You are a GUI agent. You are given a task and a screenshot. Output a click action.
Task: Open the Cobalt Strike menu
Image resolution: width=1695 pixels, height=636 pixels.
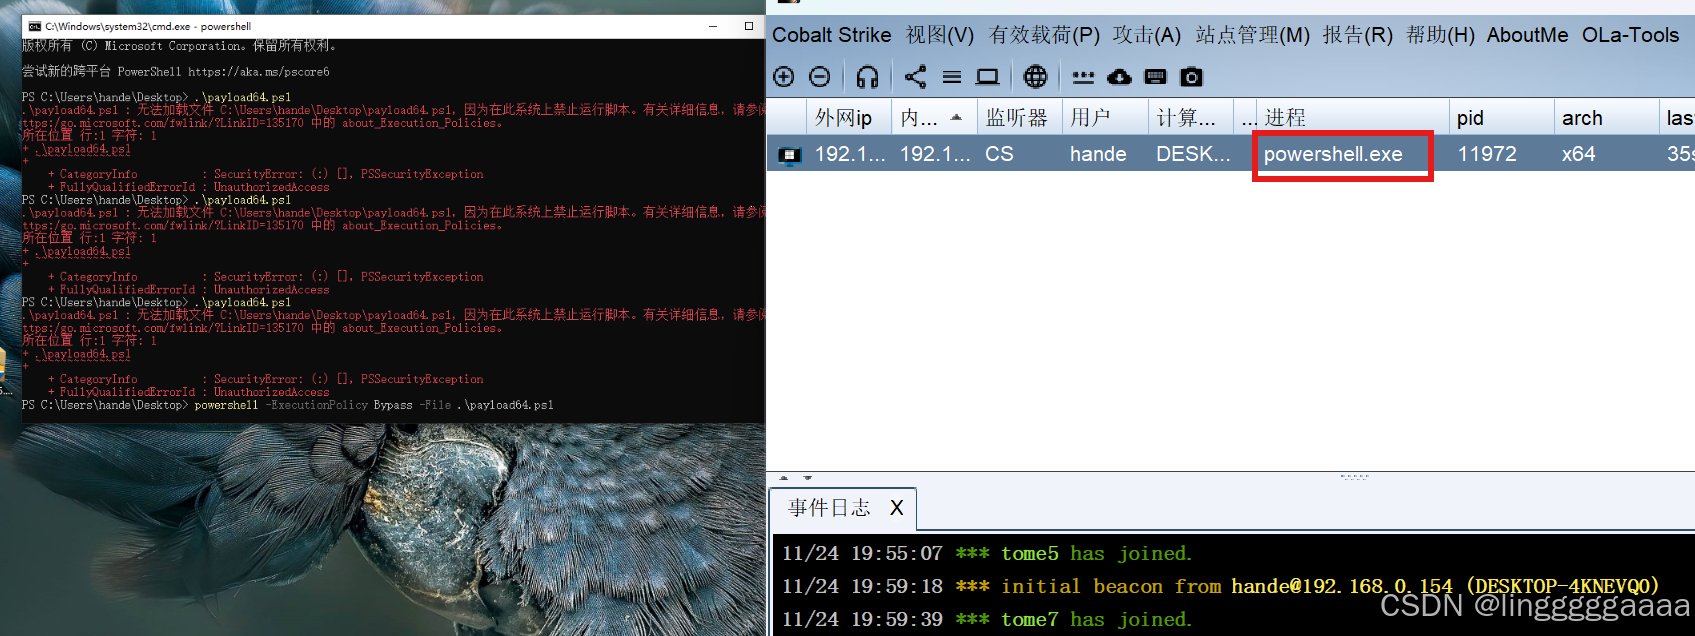click(831, 35)
